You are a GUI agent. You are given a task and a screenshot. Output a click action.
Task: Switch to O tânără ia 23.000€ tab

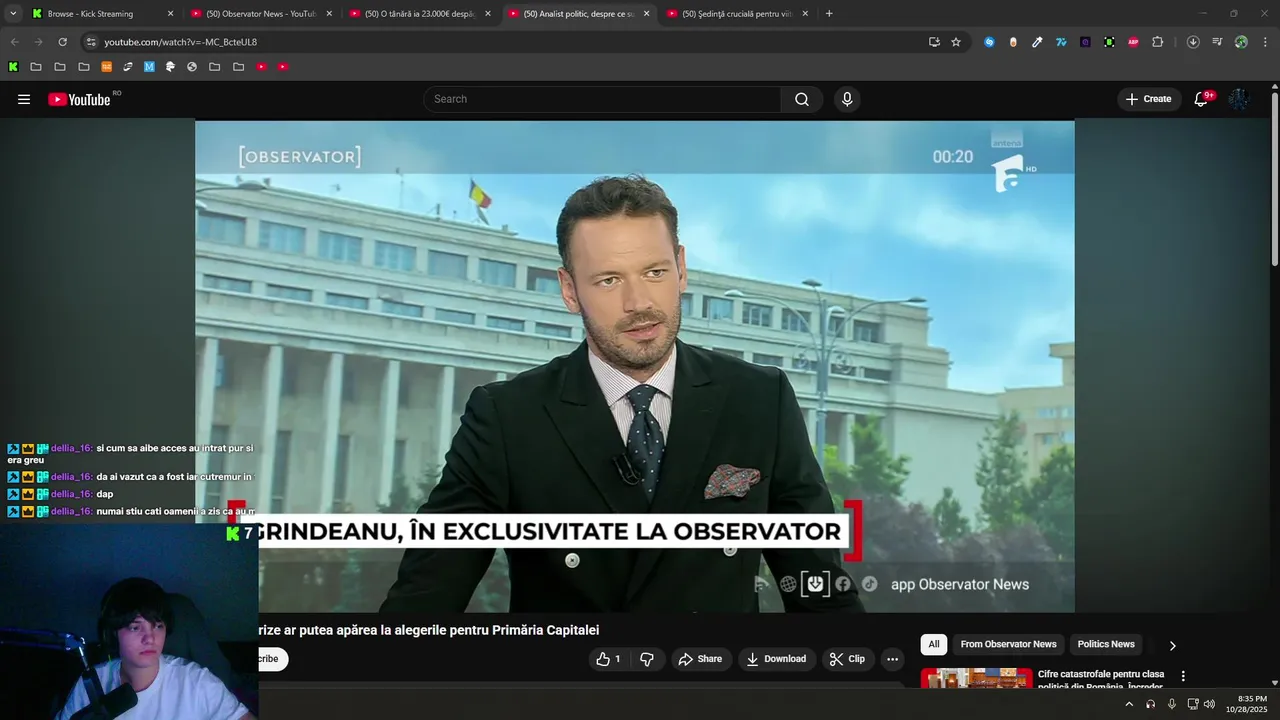tap(419, 14)
